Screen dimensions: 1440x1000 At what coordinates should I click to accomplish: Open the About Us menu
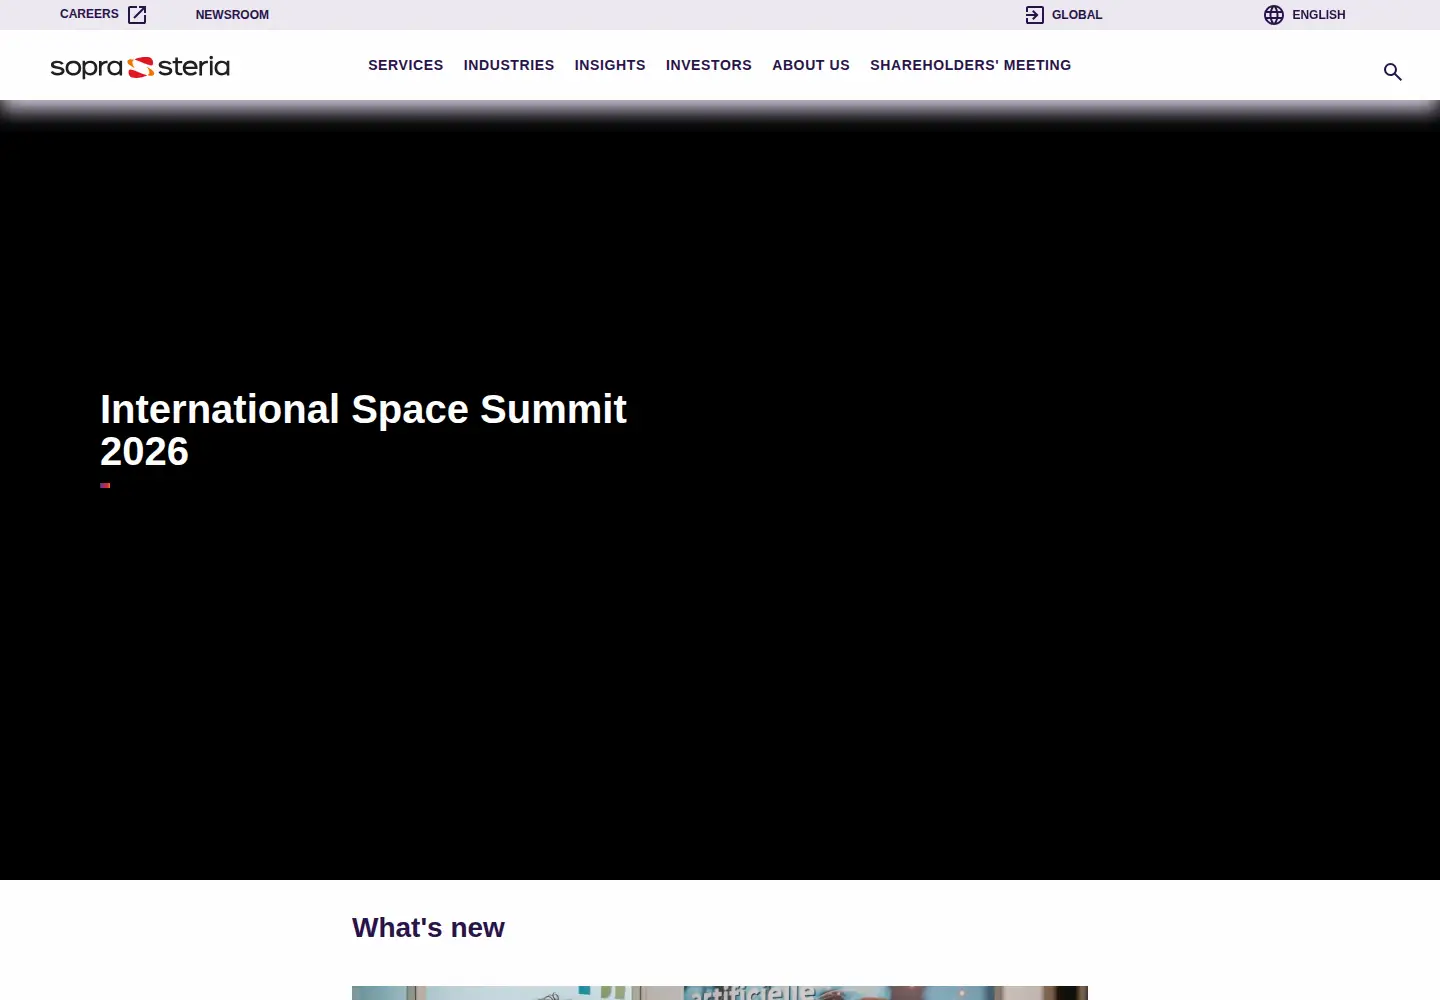(x=811, y=65)
